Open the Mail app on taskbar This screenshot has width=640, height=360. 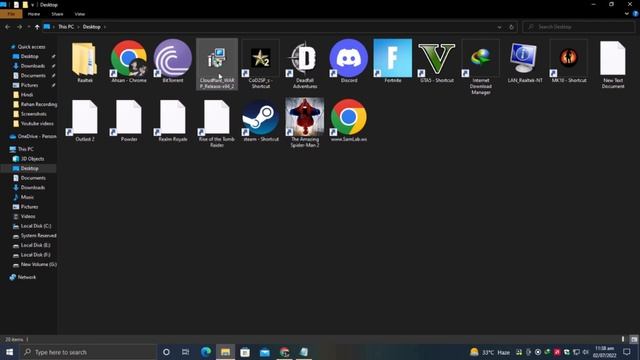tap(264, 352)
